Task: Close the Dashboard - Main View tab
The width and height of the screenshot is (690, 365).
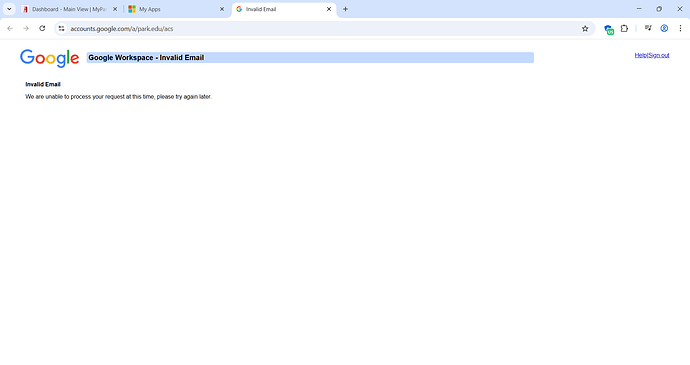Action: (115, 9)
